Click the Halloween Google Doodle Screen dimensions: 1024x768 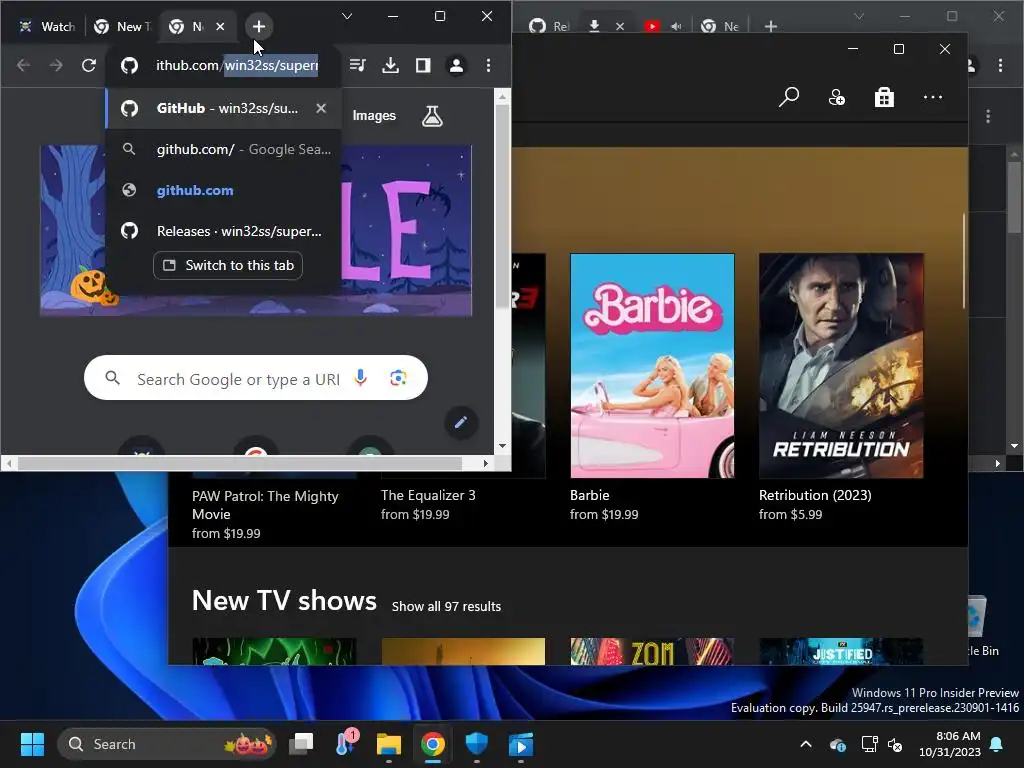[x=255, y=231]
